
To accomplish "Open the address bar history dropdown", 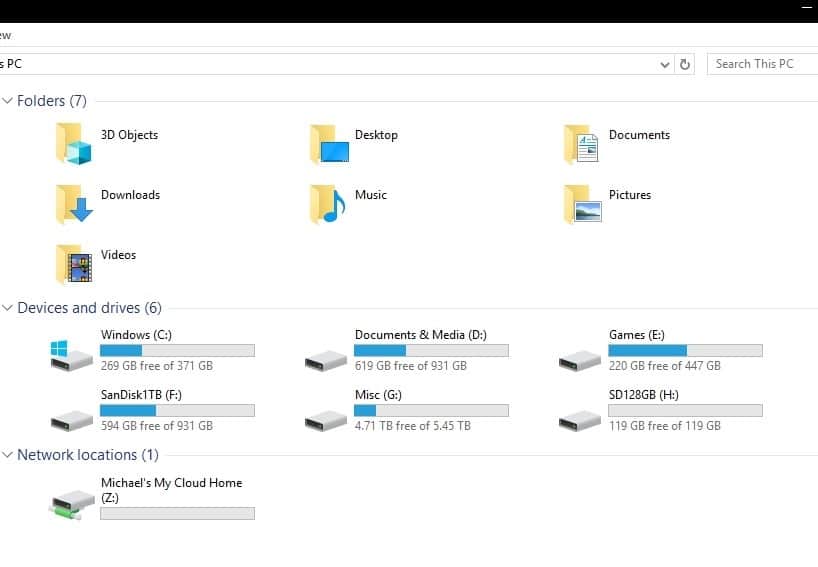I will (x=665, y=65).
